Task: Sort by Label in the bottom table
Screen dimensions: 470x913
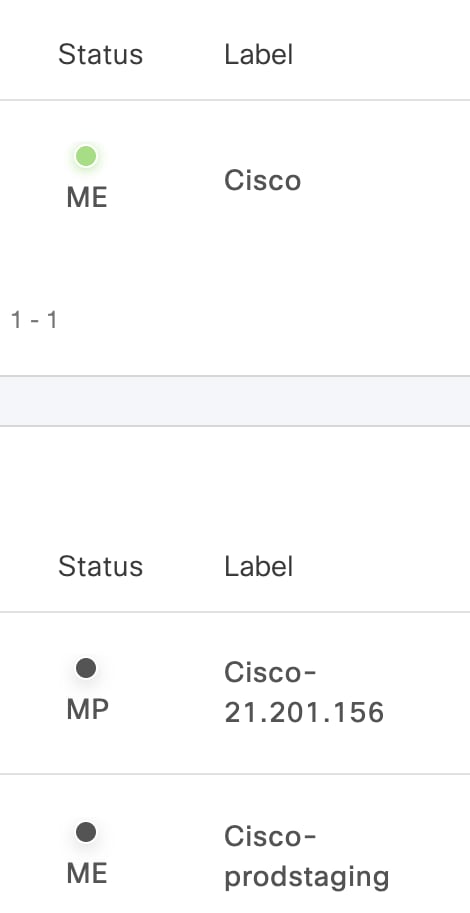Action: pyautogui.click(x=259, y=566)
